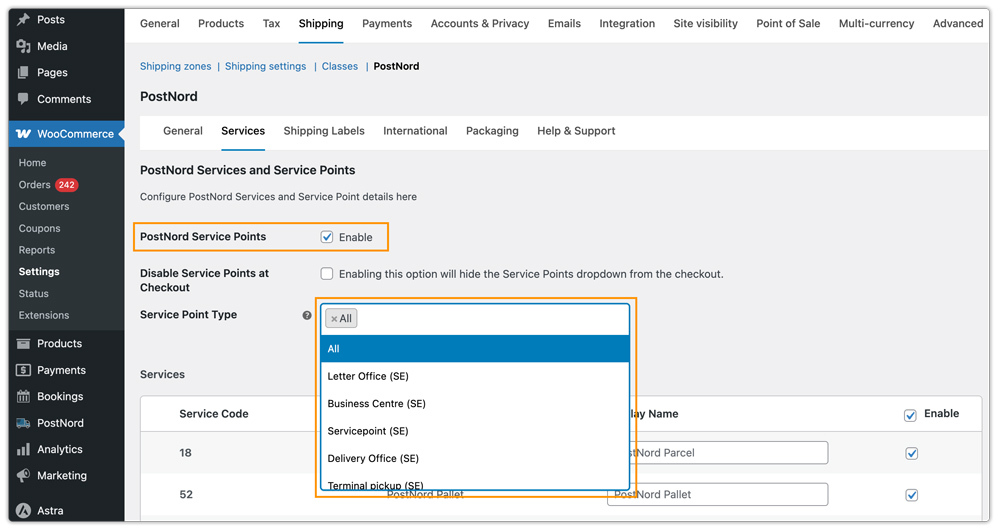Switch to International sub-tab
This screenshot has width=1000, height=532.
(x=415, y=131)
